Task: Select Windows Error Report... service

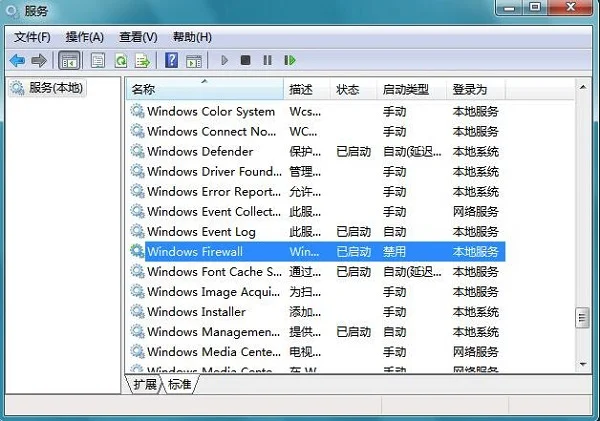Action: click(x=214, y=191)
